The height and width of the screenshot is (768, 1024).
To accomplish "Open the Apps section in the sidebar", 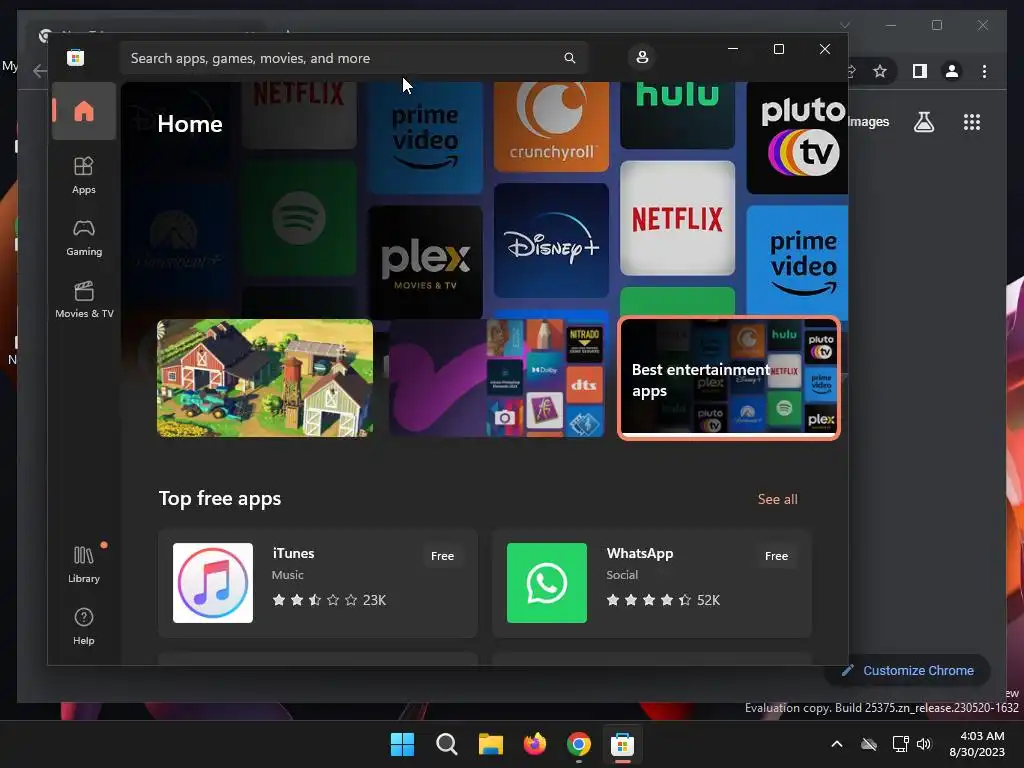I will coord(84,176).
